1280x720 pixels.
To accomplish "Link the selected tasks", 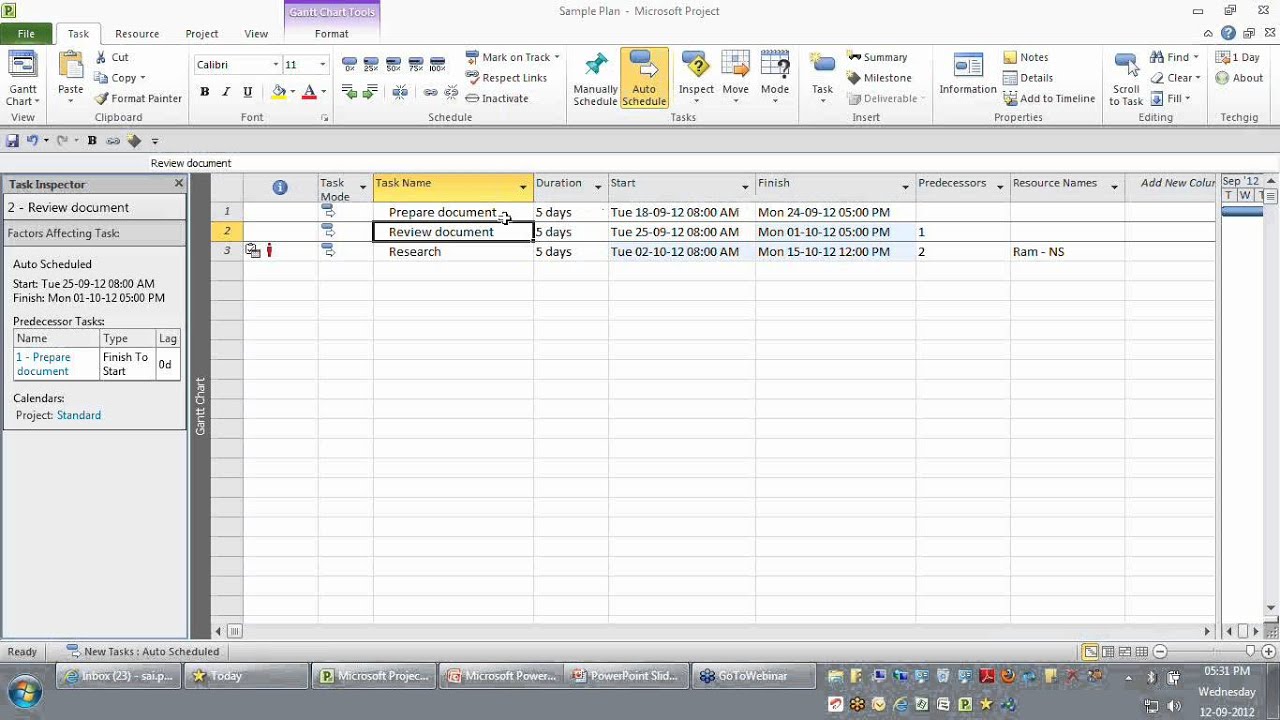I will pyautogui.click(x=430, y=92).
